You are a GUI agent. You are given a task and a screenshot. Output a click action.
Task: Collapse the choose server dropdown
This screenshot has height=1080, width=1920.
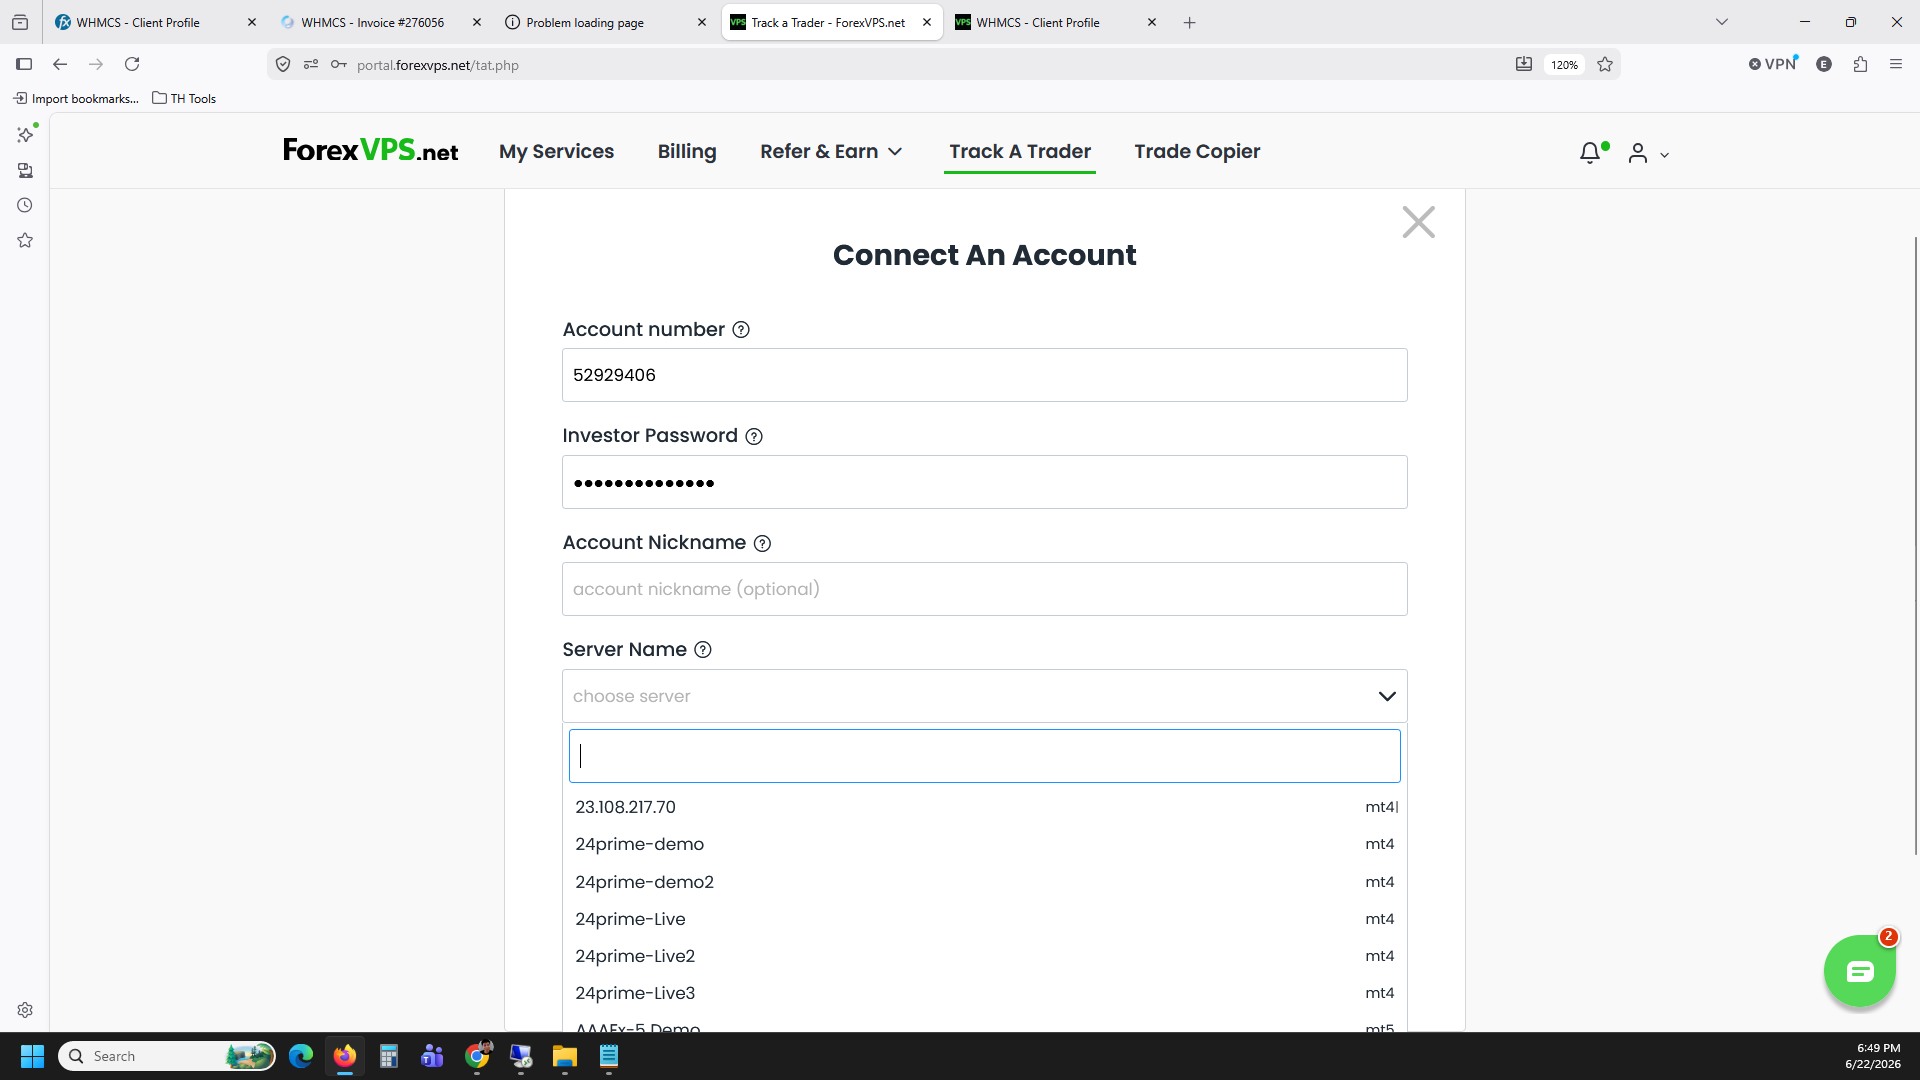point(1386,696)
